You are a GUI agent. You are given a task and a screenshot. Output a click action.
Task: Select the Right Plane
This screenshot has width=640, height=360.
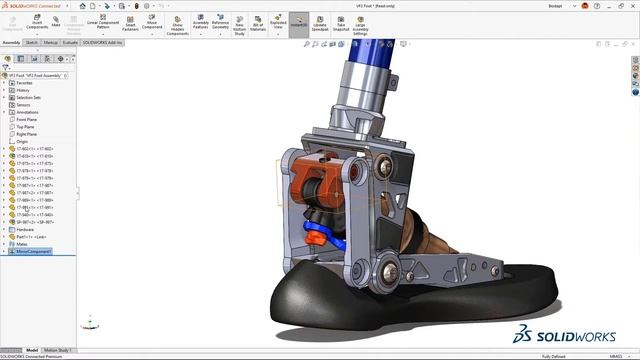pyautogui.click(x=26, y=134)
